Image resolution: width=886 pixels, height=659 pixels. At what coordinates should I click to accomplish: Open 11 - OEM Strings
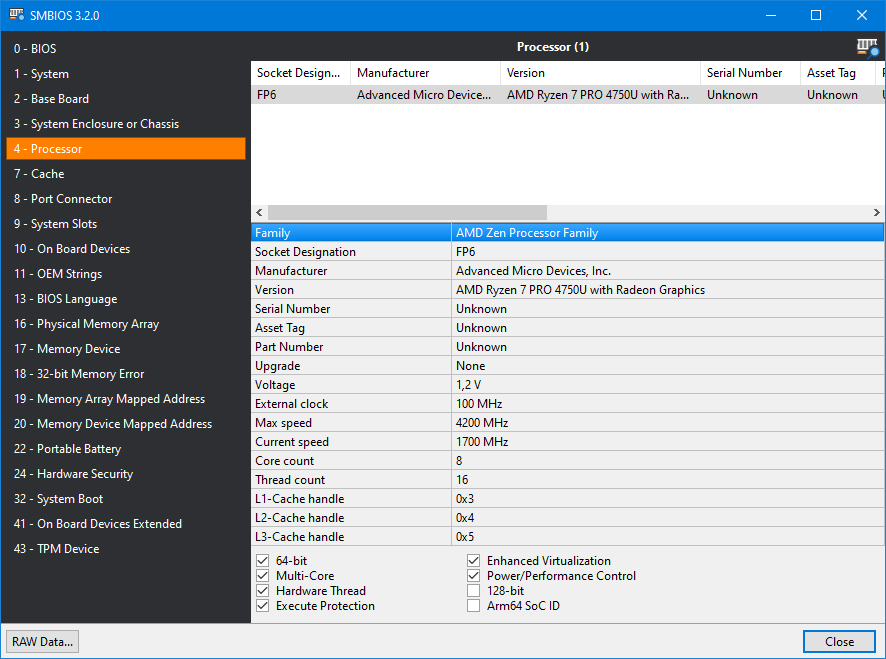tap(126, 274)
